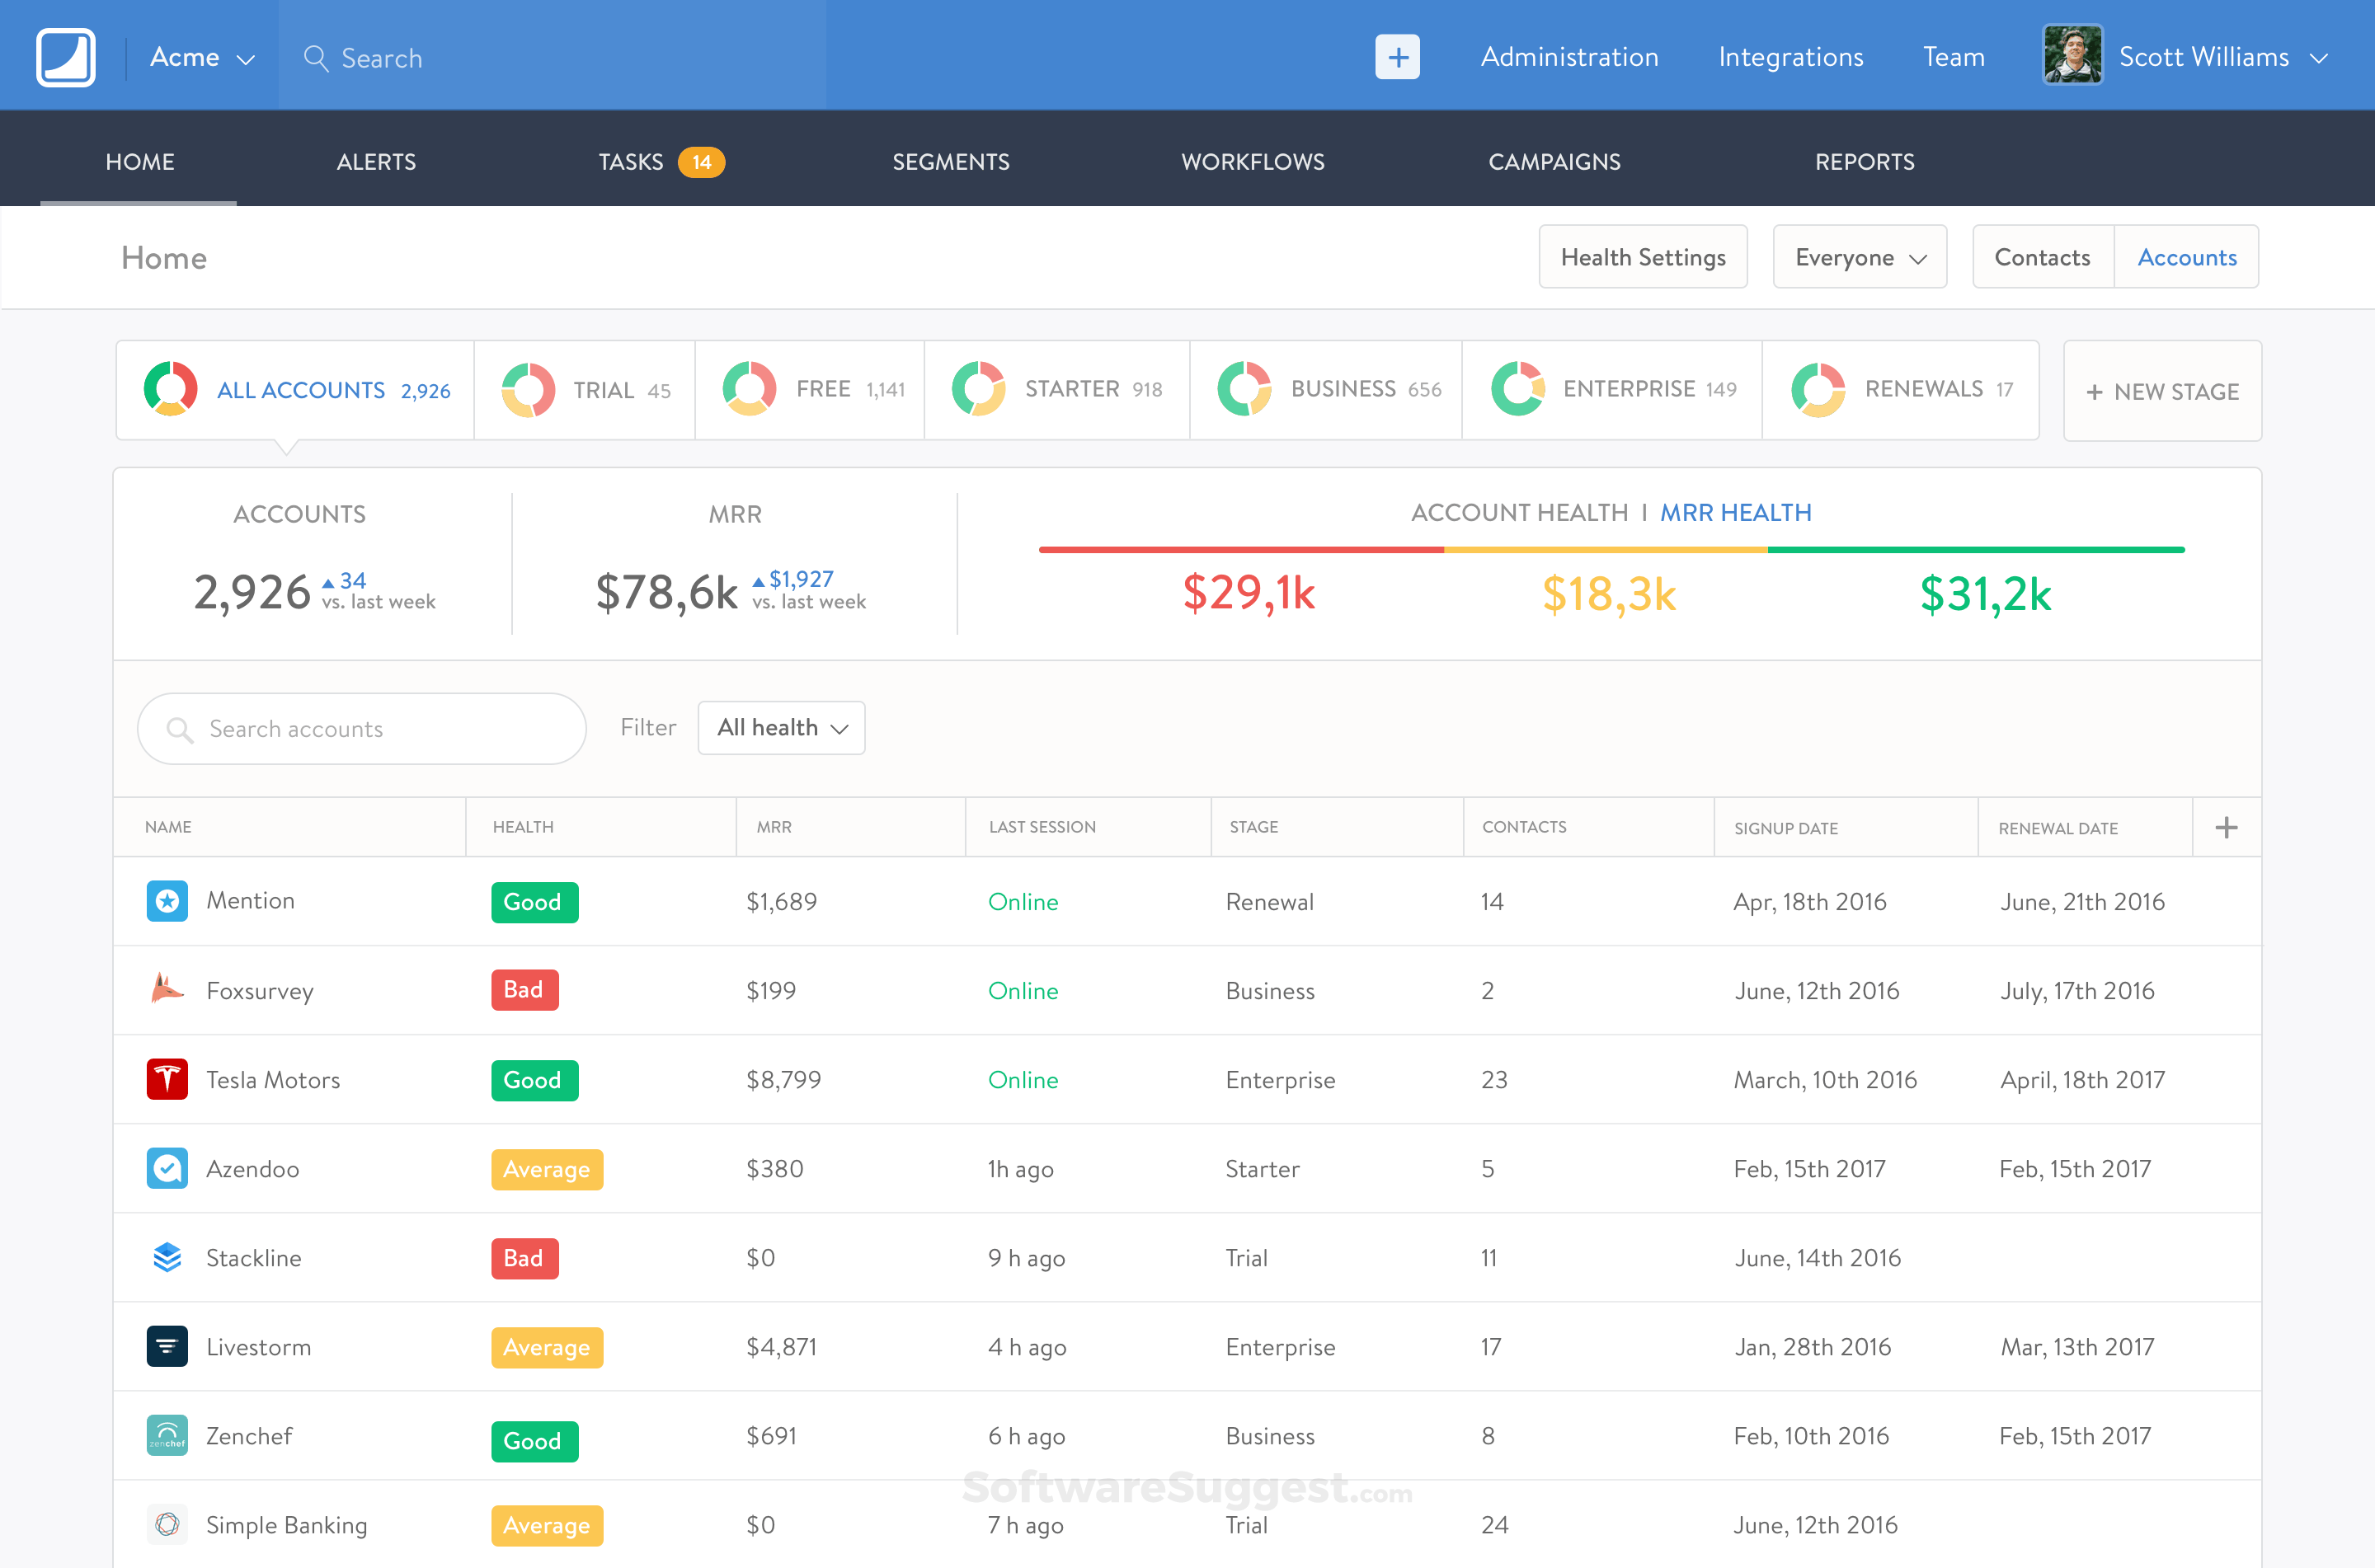Click the NEW STAGE button
The image size is (2375, 1568).
pyautogui.click(x=2162, y=390)
